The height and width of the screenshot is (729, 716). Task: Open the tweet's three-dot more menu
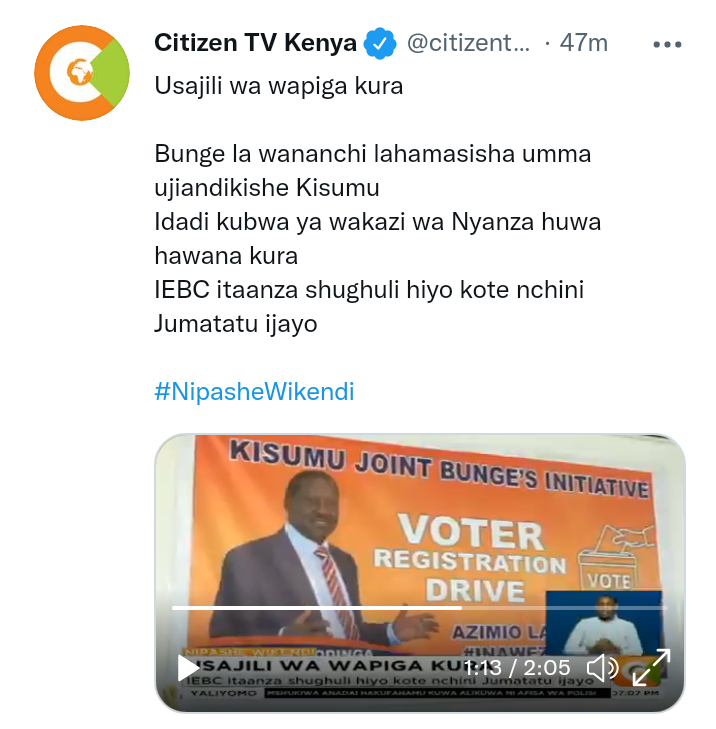(x=667, y=45)
